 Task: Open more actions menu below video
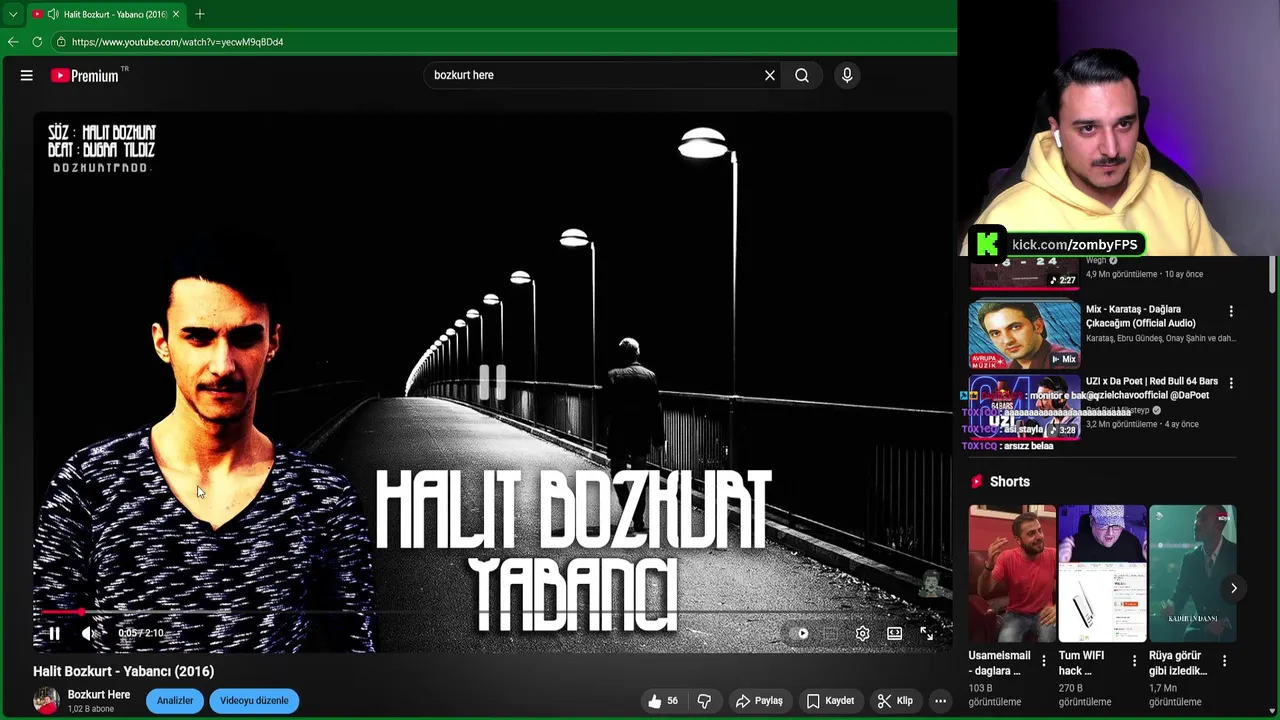point(940,701)
